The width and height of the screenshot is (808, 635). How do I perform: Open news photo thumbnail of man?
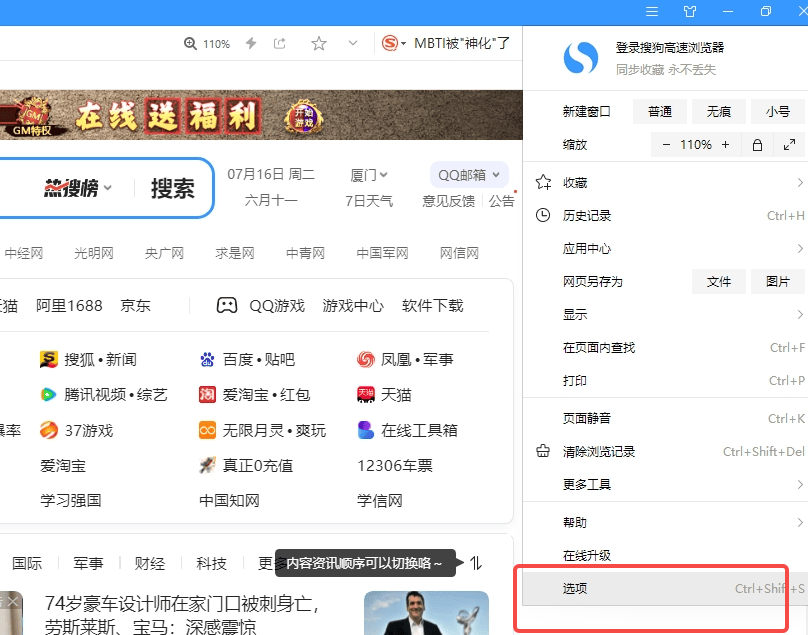coord(426,613)
